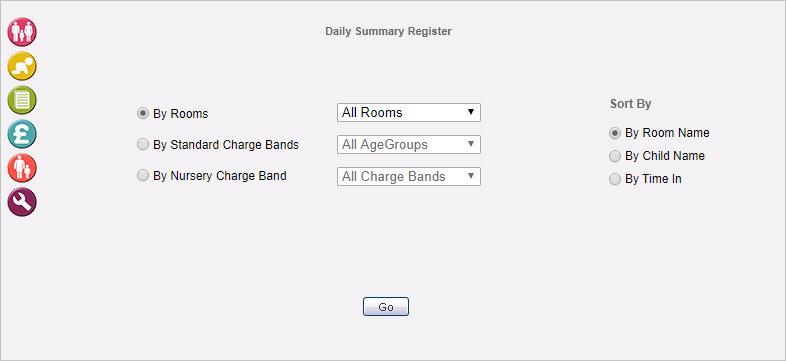Screen dimensions: 786x361
Task: Sort by Room Name radio option
Action: (x=615, y=133)
